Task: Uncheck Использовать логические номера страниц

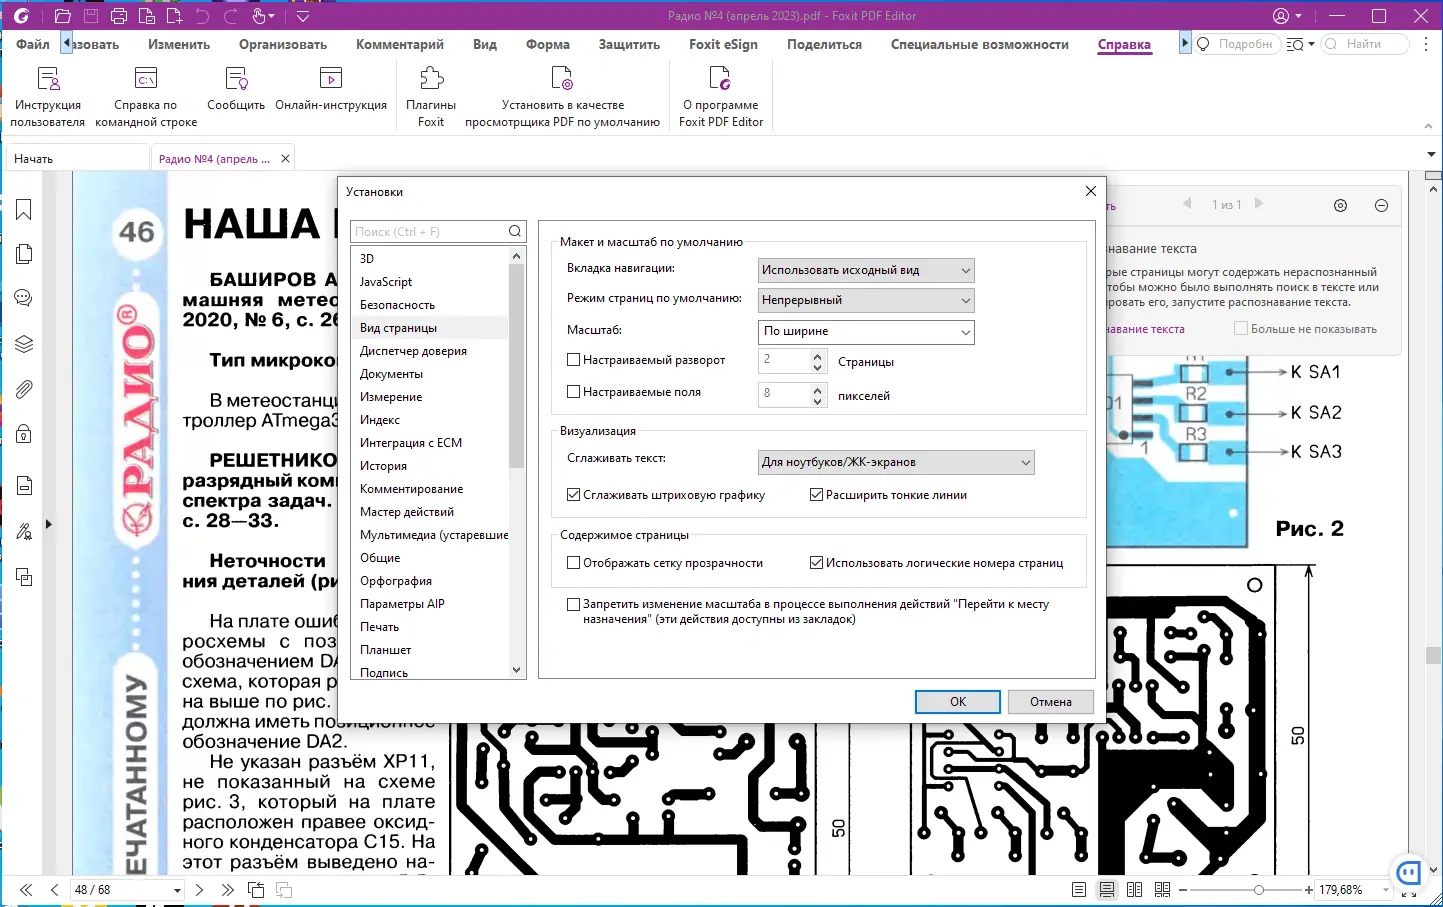Action: tap(816, 562)
